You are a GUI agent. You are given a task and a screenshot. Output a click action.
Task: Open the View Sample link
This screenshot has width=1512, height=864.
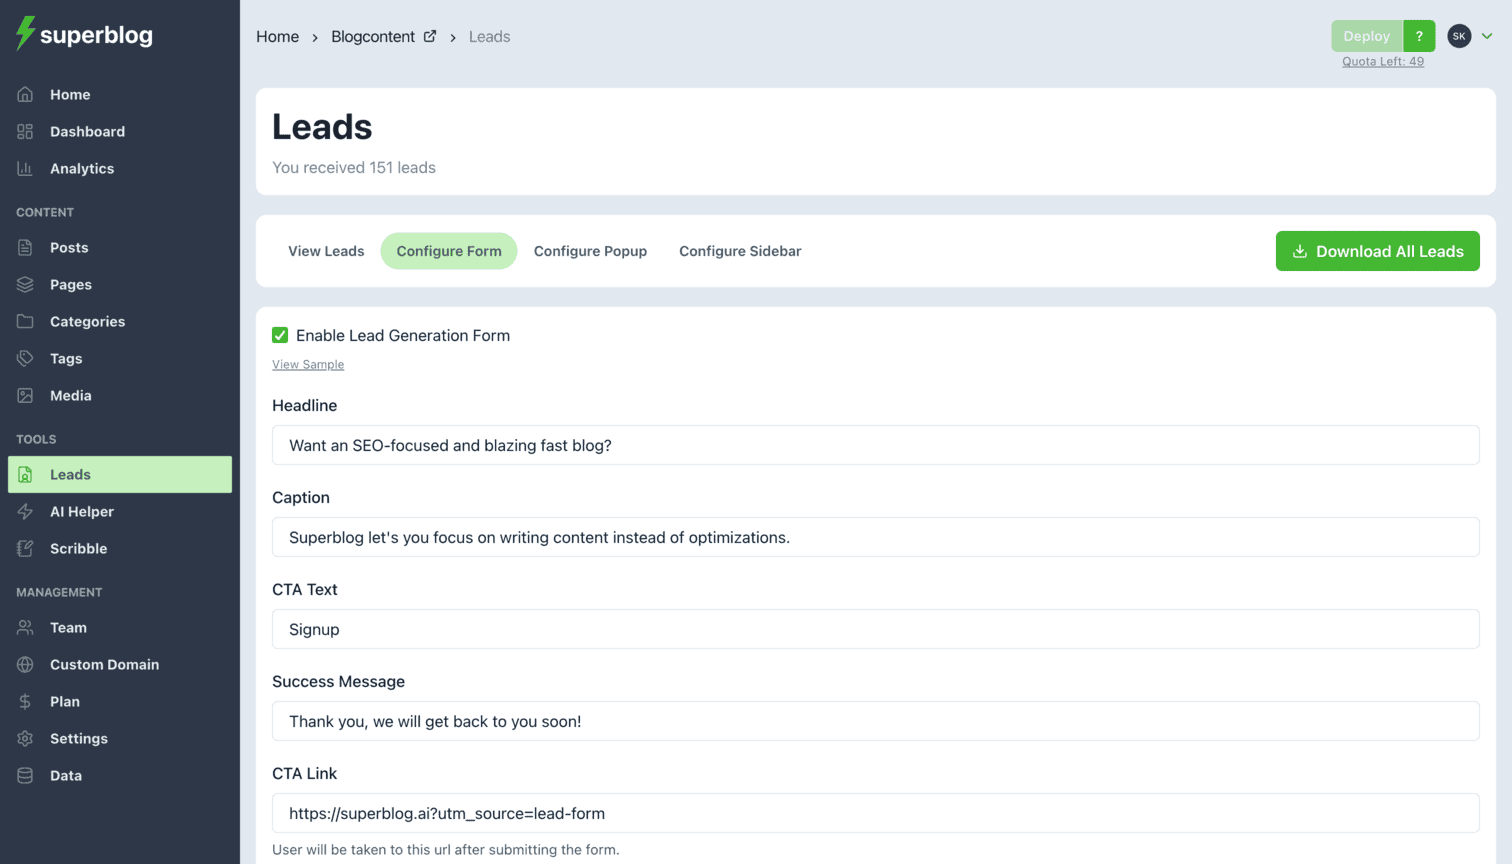[x=308, y=365]
